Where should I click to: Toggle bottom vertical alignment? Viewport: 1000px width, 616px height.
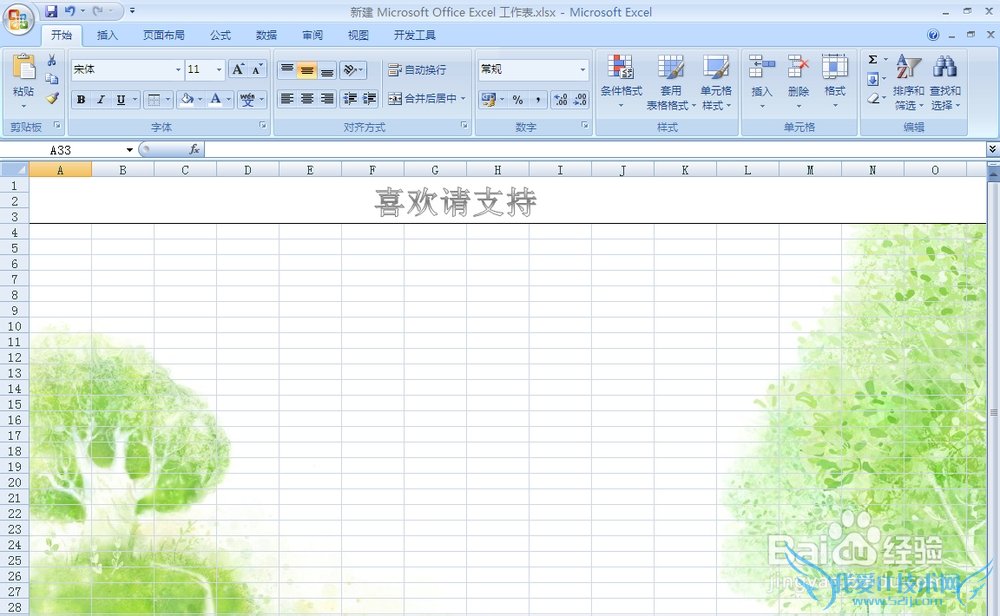pos(327,70)
